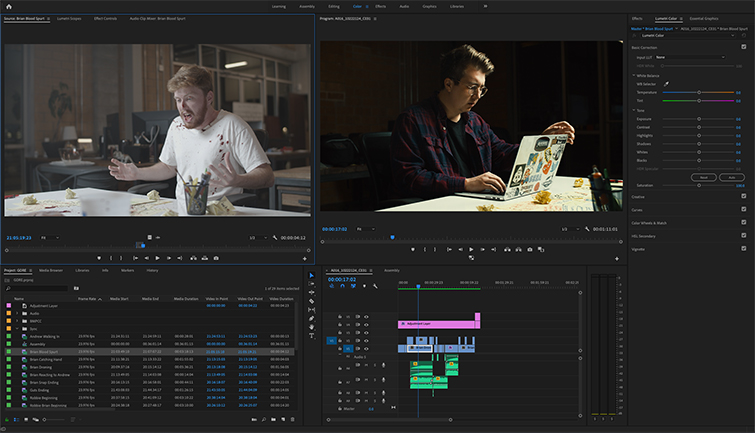Open timeline display settings wrench
755x433 pixels.
[x=375, y=286]
